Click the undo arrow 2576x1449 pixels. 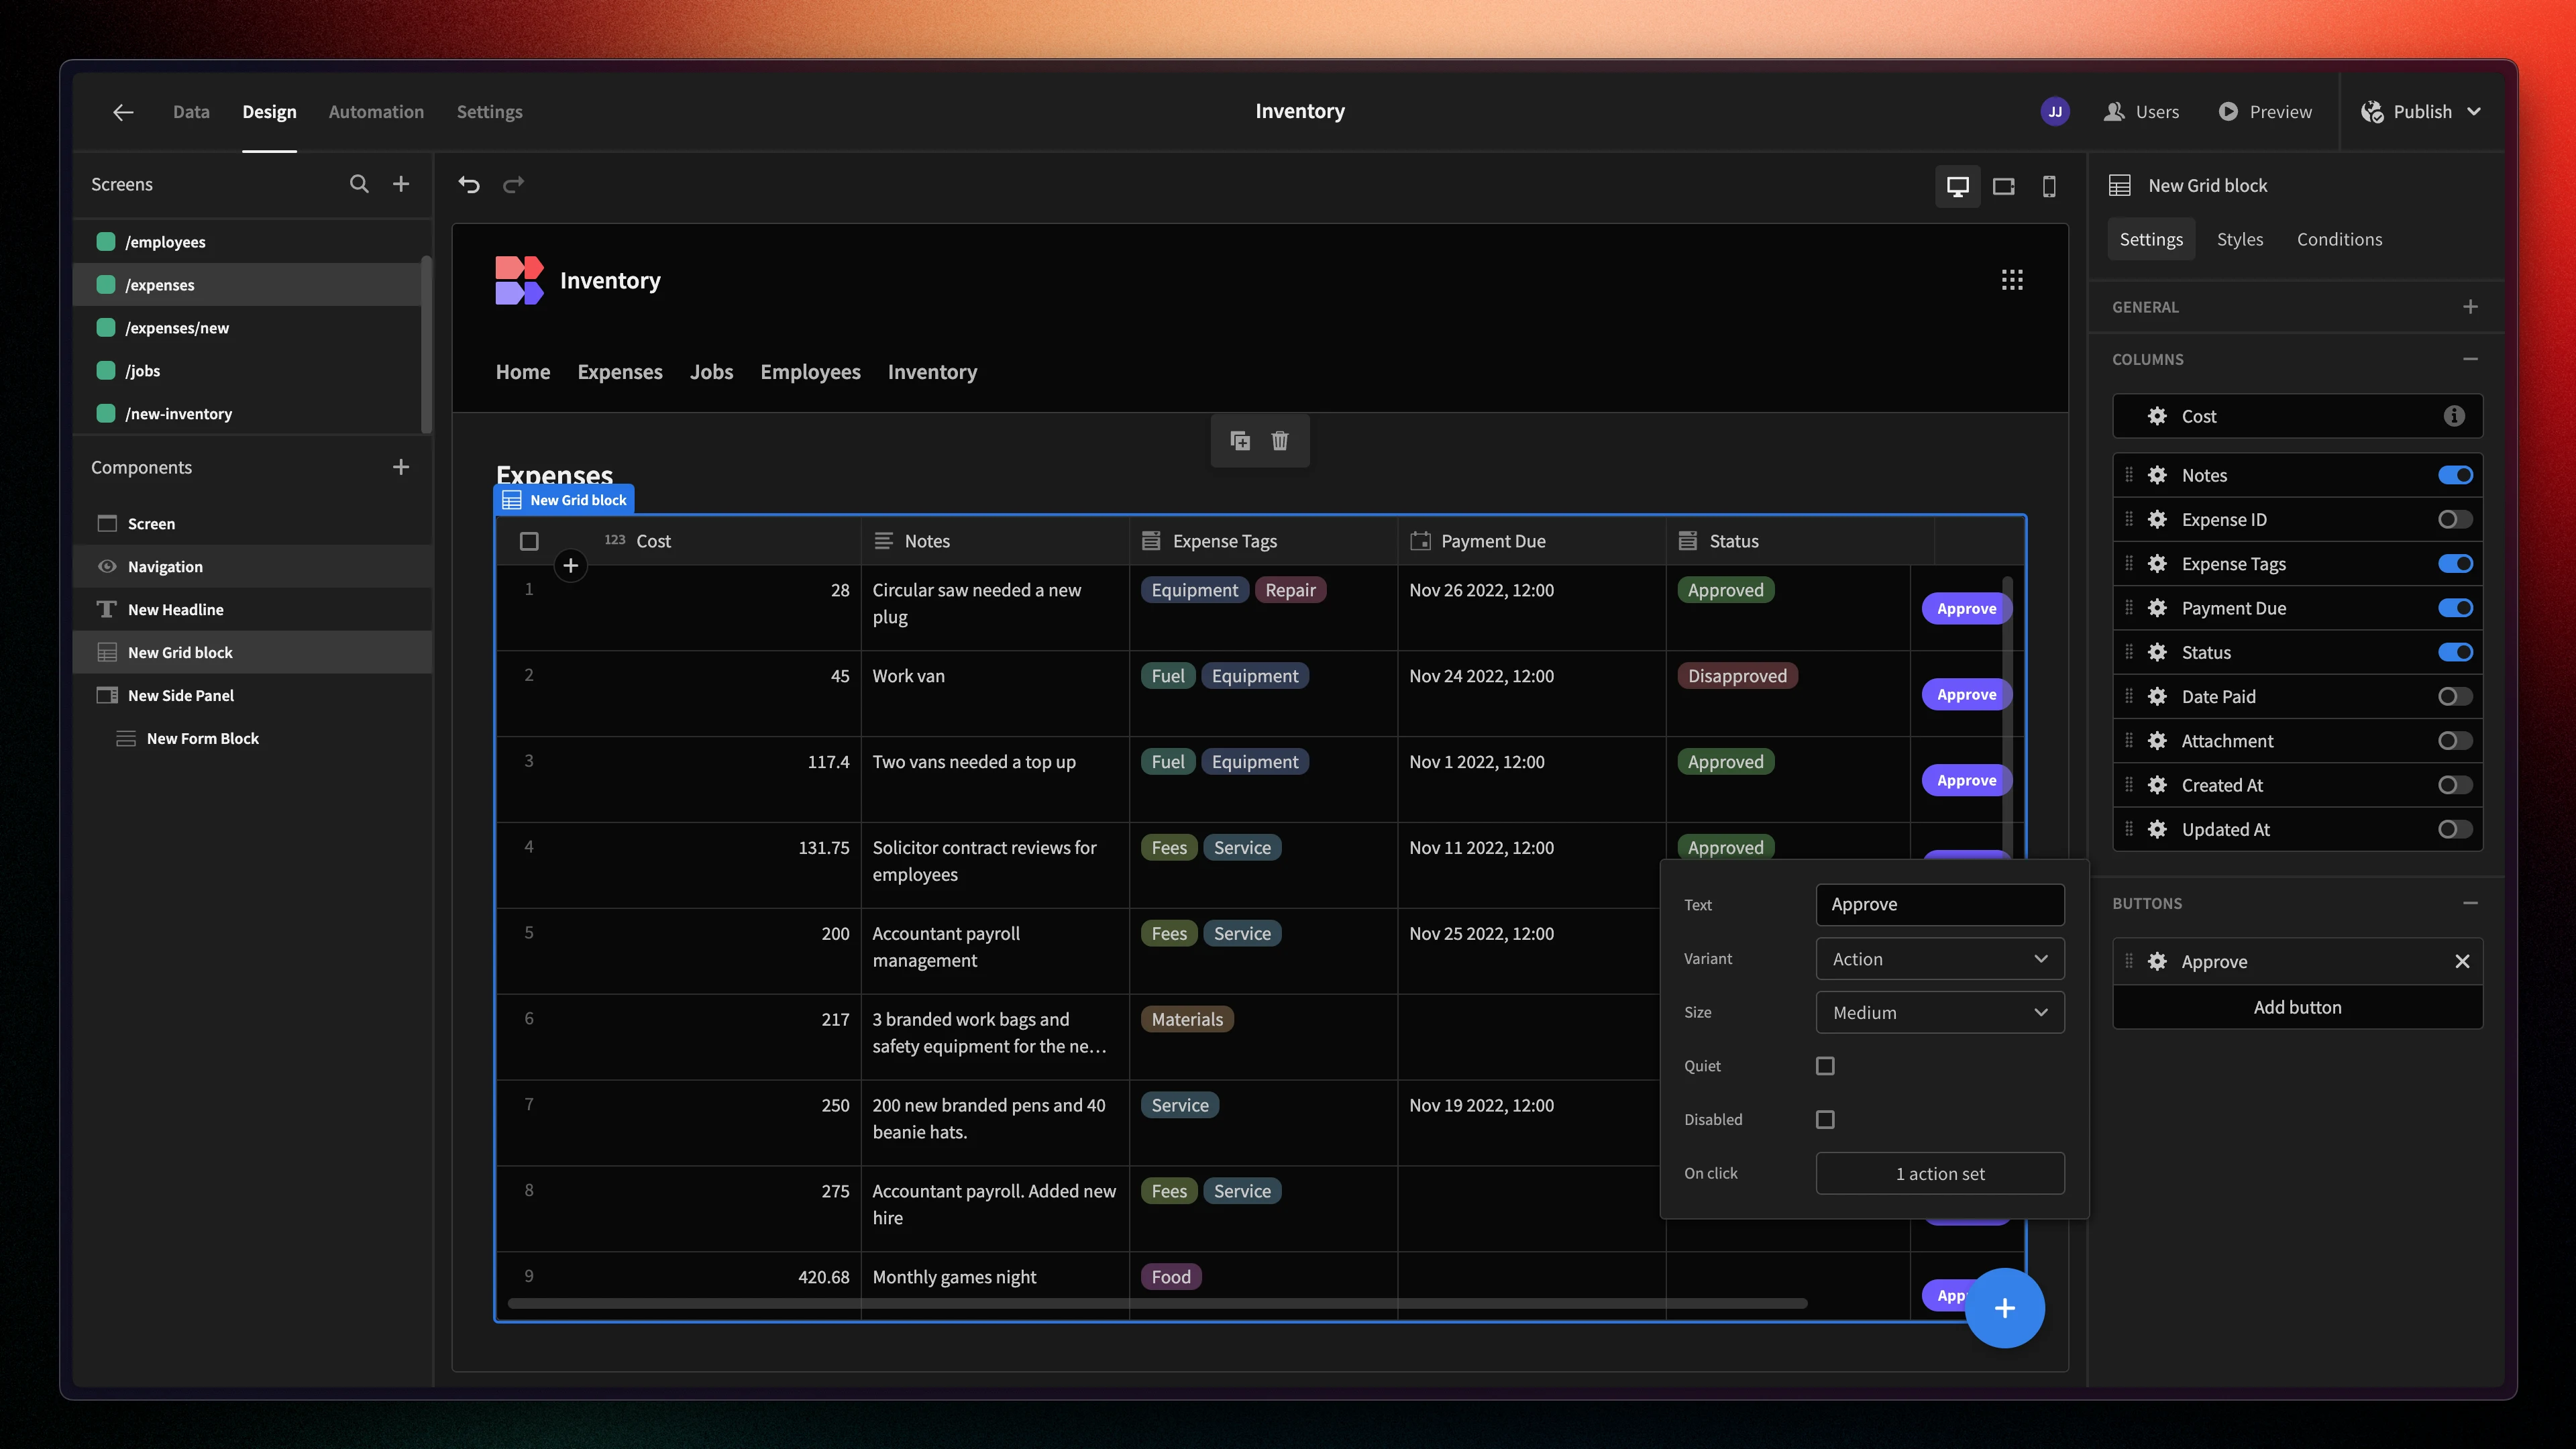tap(469, 185)
